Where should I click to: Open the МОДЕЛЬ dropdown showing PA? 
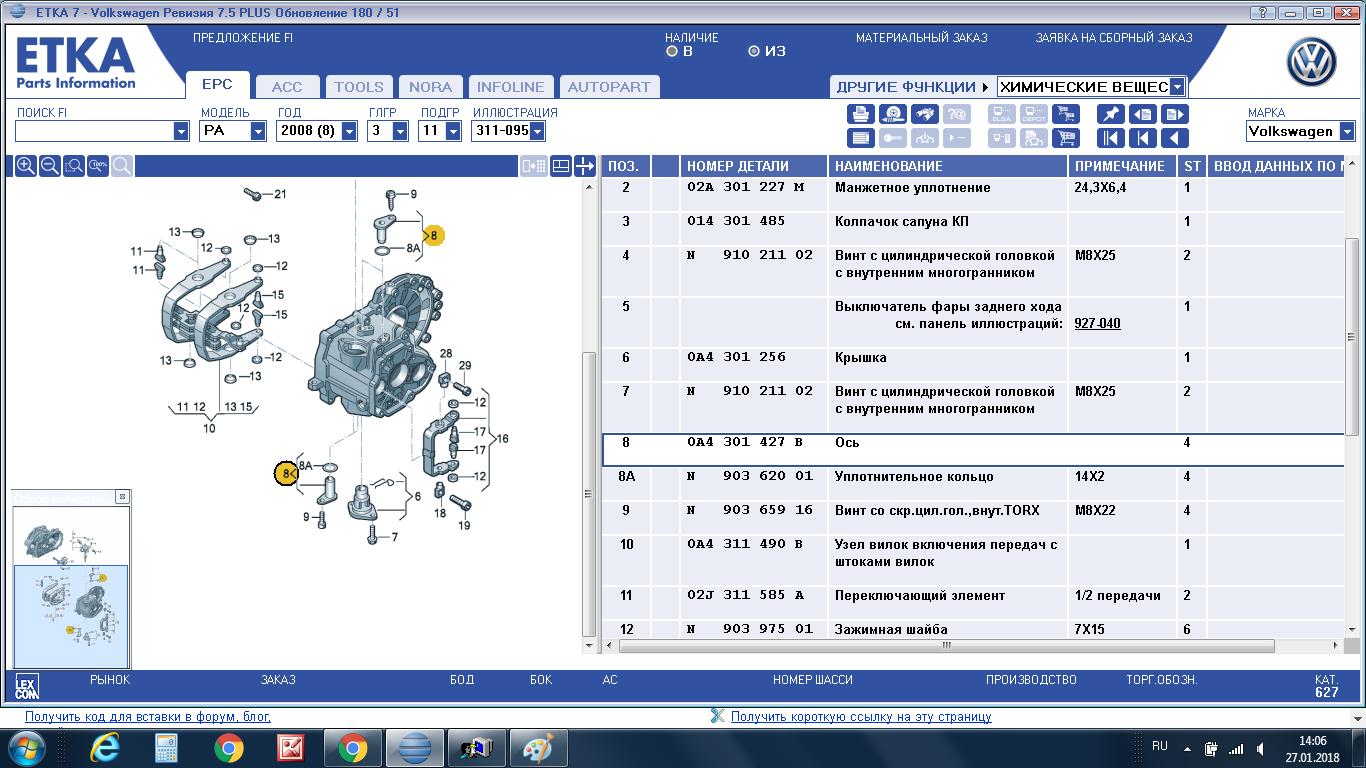pyautogui.click(x=258, y=131)
